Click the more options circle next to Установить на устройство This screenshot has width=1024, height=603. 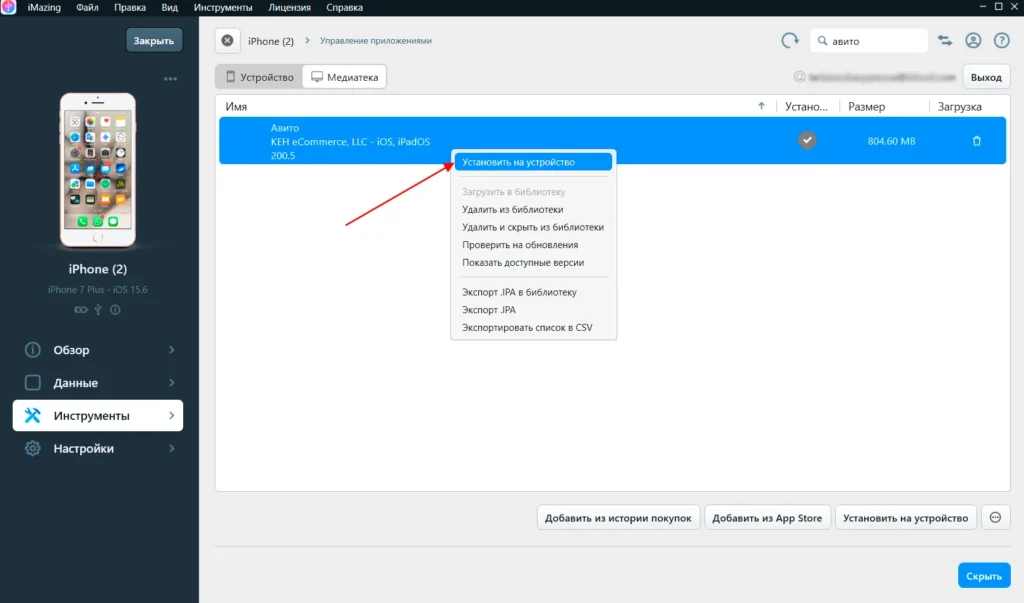tap(995, 517)
